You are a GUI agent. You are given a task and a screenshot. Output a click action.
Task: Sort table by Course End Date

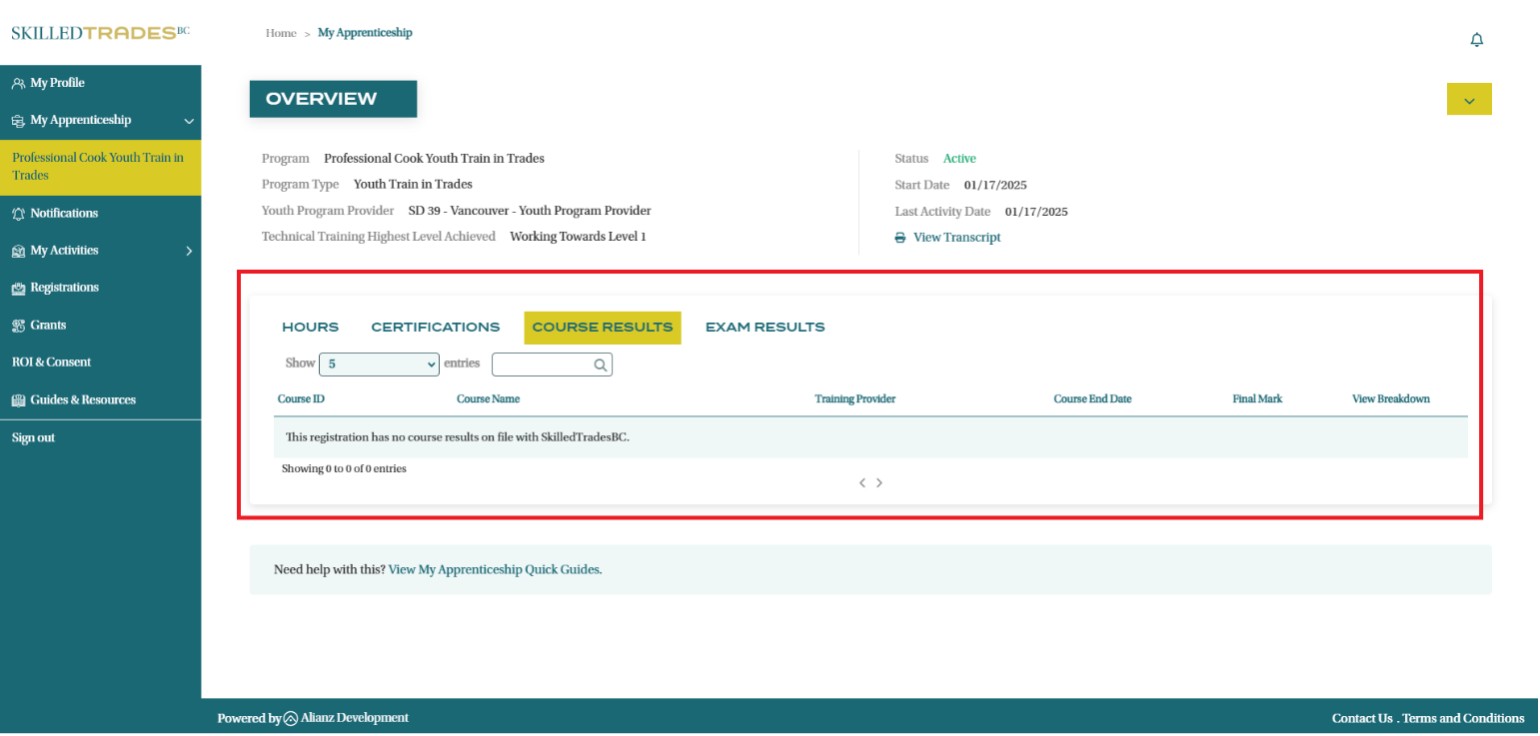[x=1092, y=399]
